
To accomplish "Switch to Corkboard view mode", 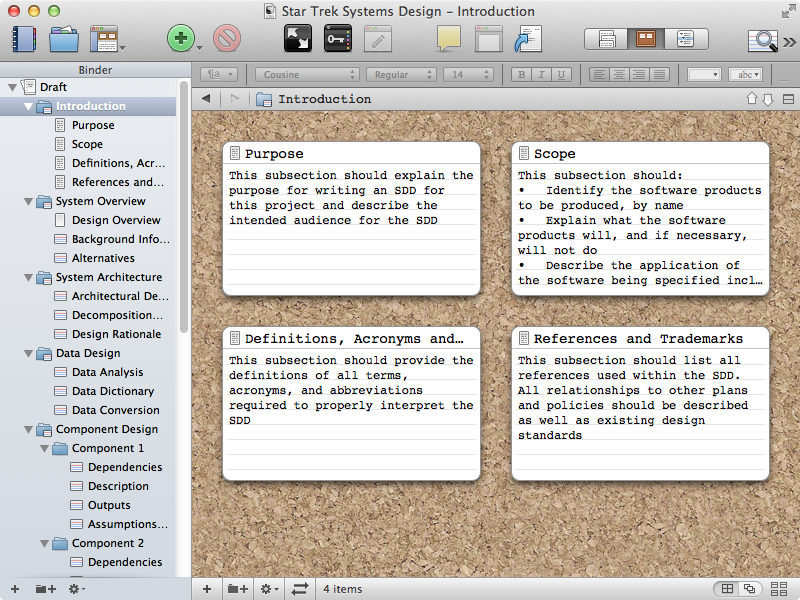I will click(646, 39).
